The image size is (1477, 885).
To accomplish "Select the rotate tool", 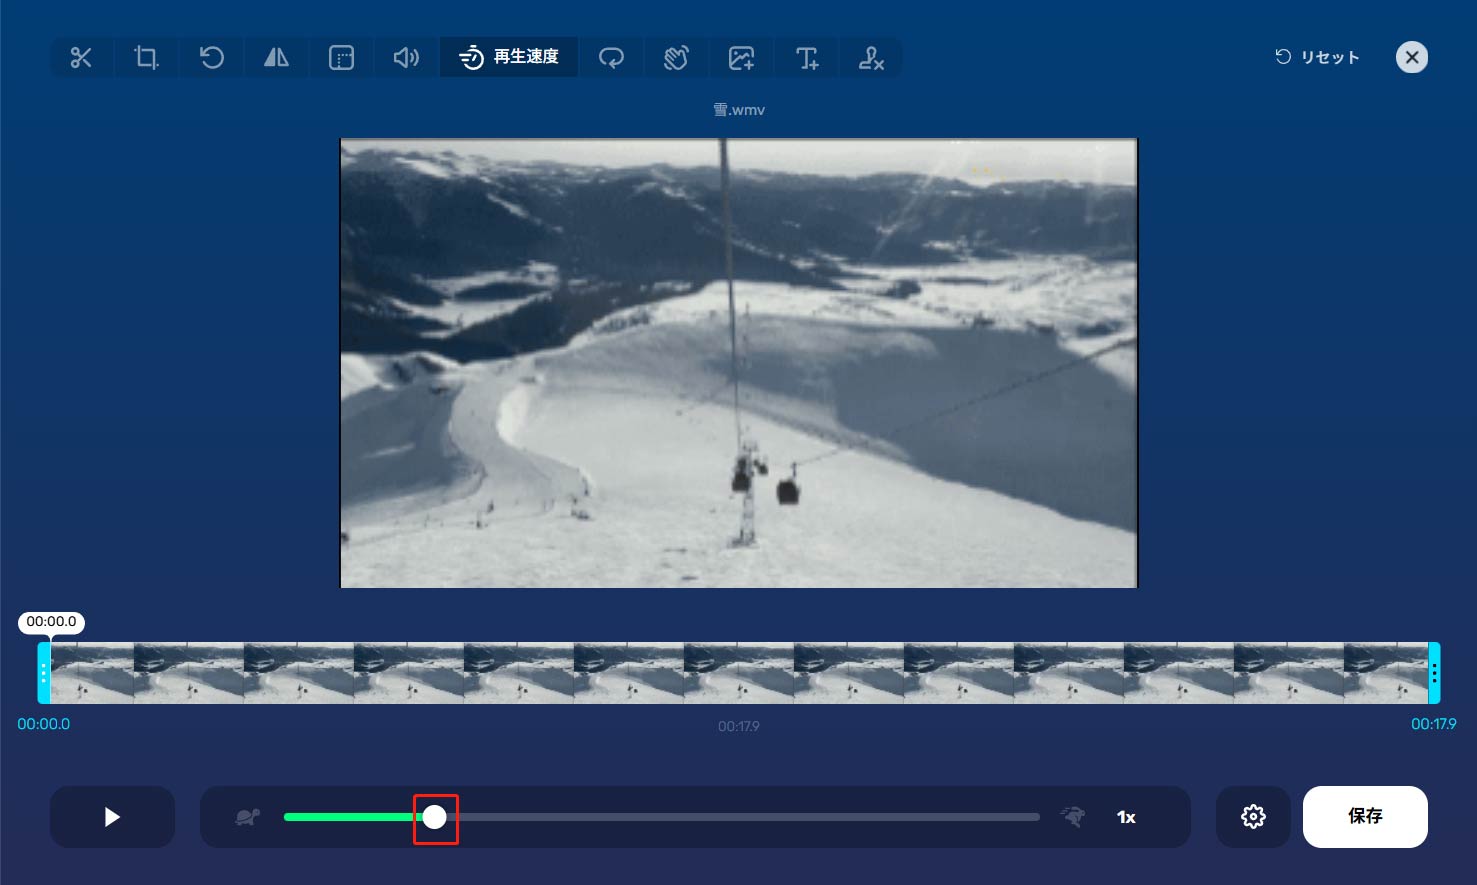I will click(211, 57).
